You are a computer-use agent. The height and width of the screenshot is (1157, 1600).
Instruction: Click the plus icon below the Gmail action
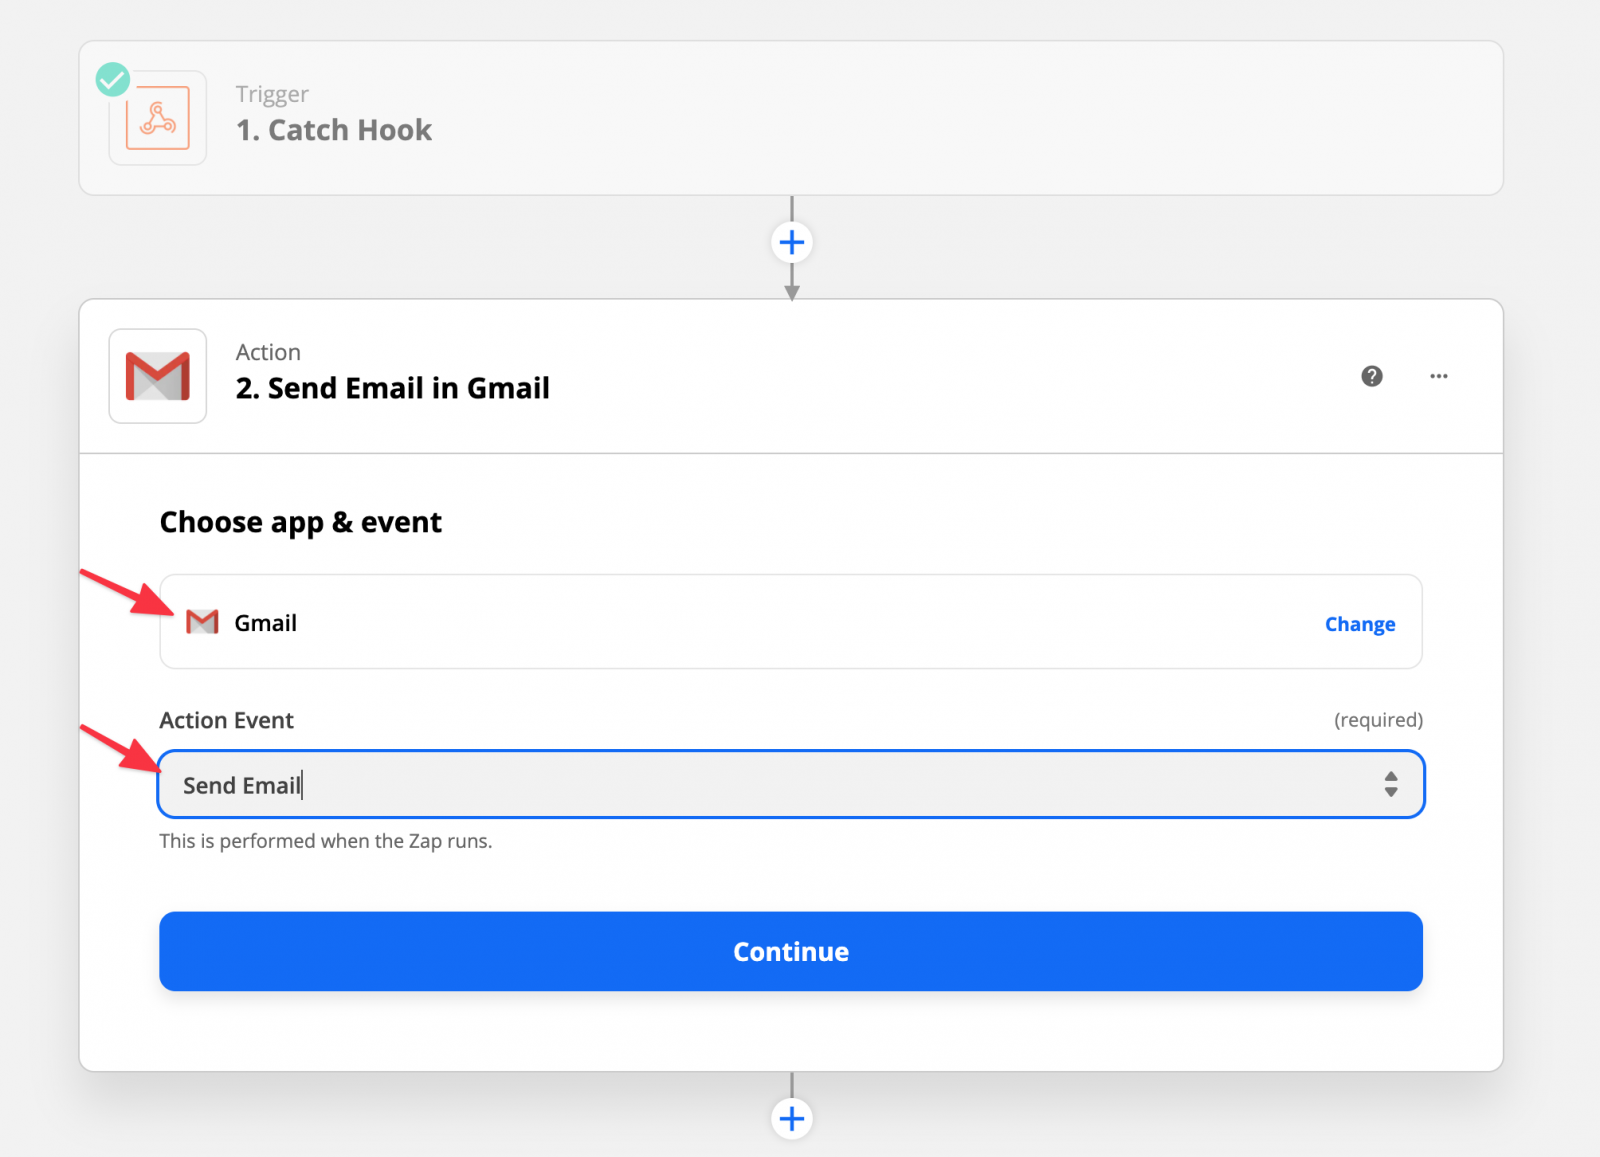click(x=791, y=1119)
